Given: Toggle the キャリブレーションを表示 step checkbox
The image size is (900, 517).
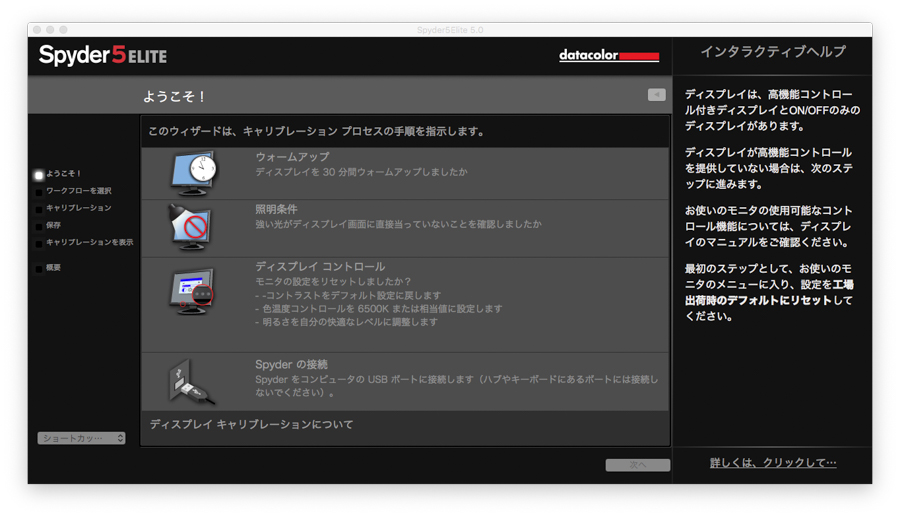Looking at the screenshot, I should click(39, 244).
